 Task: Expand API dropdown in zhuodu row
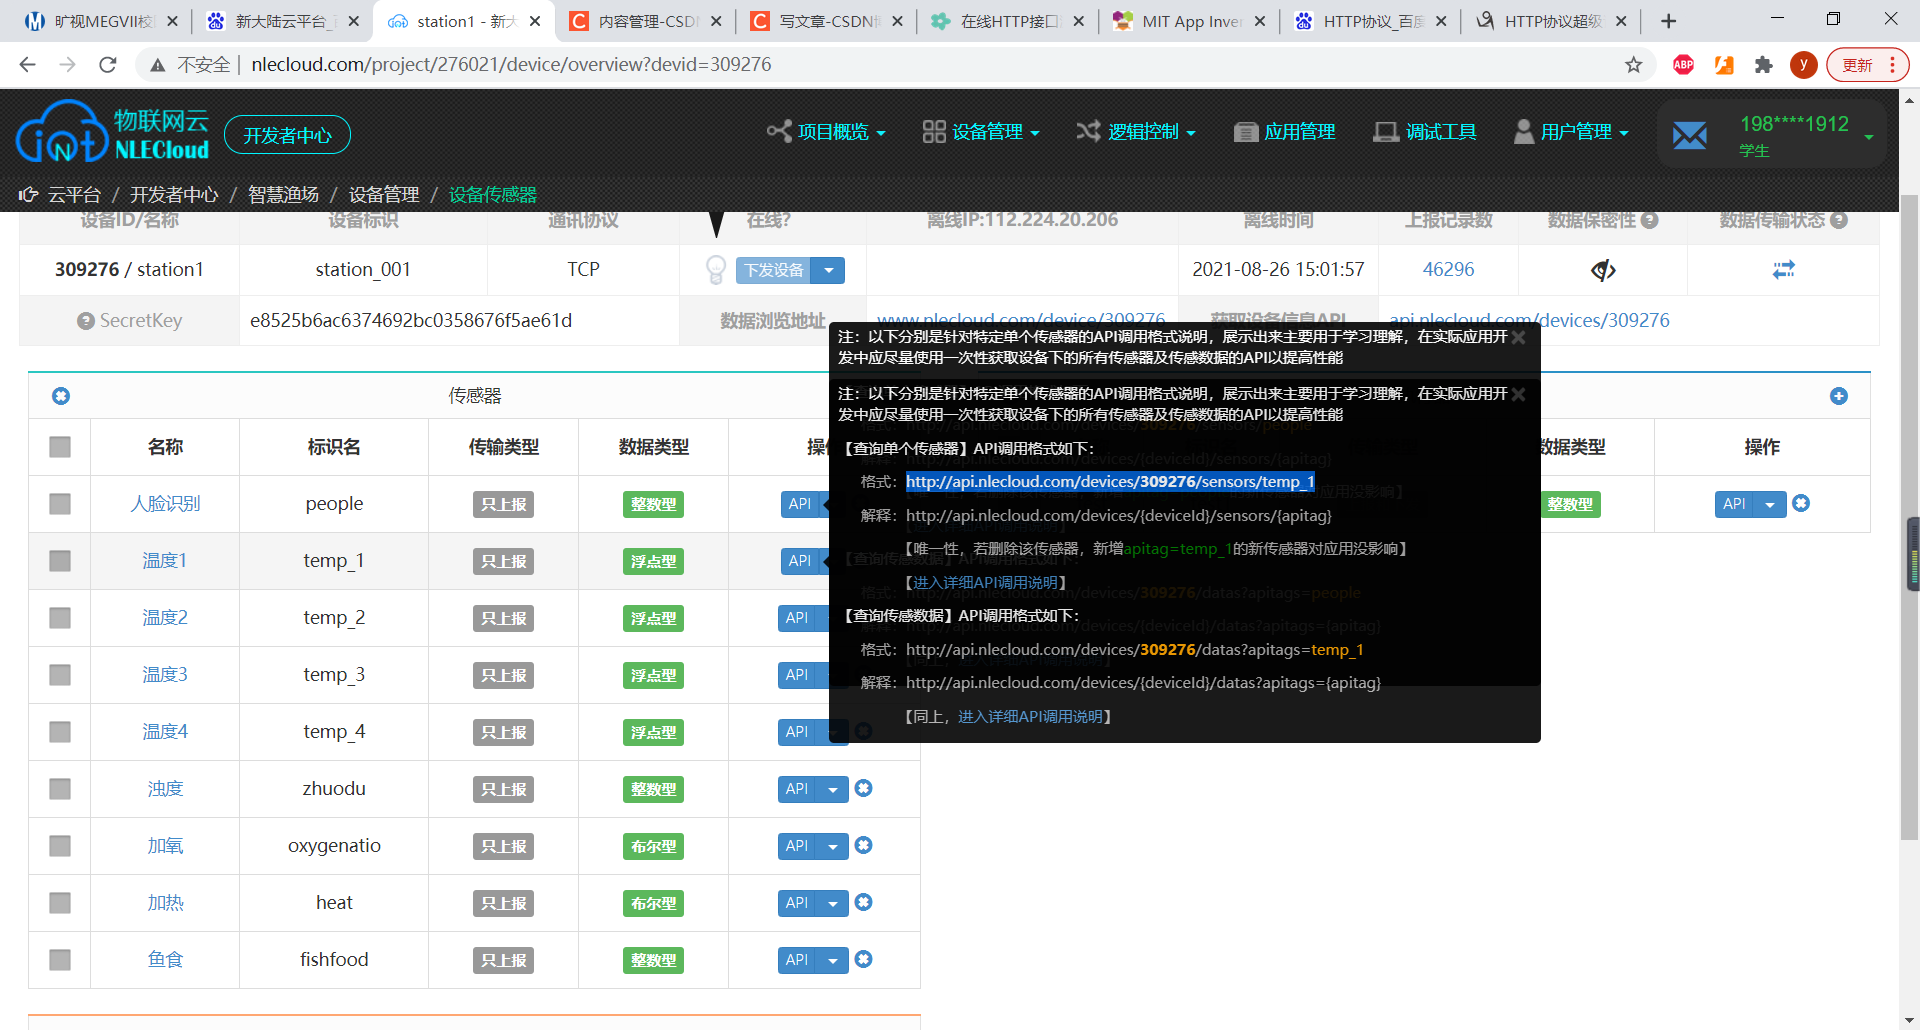click(833, 789)
